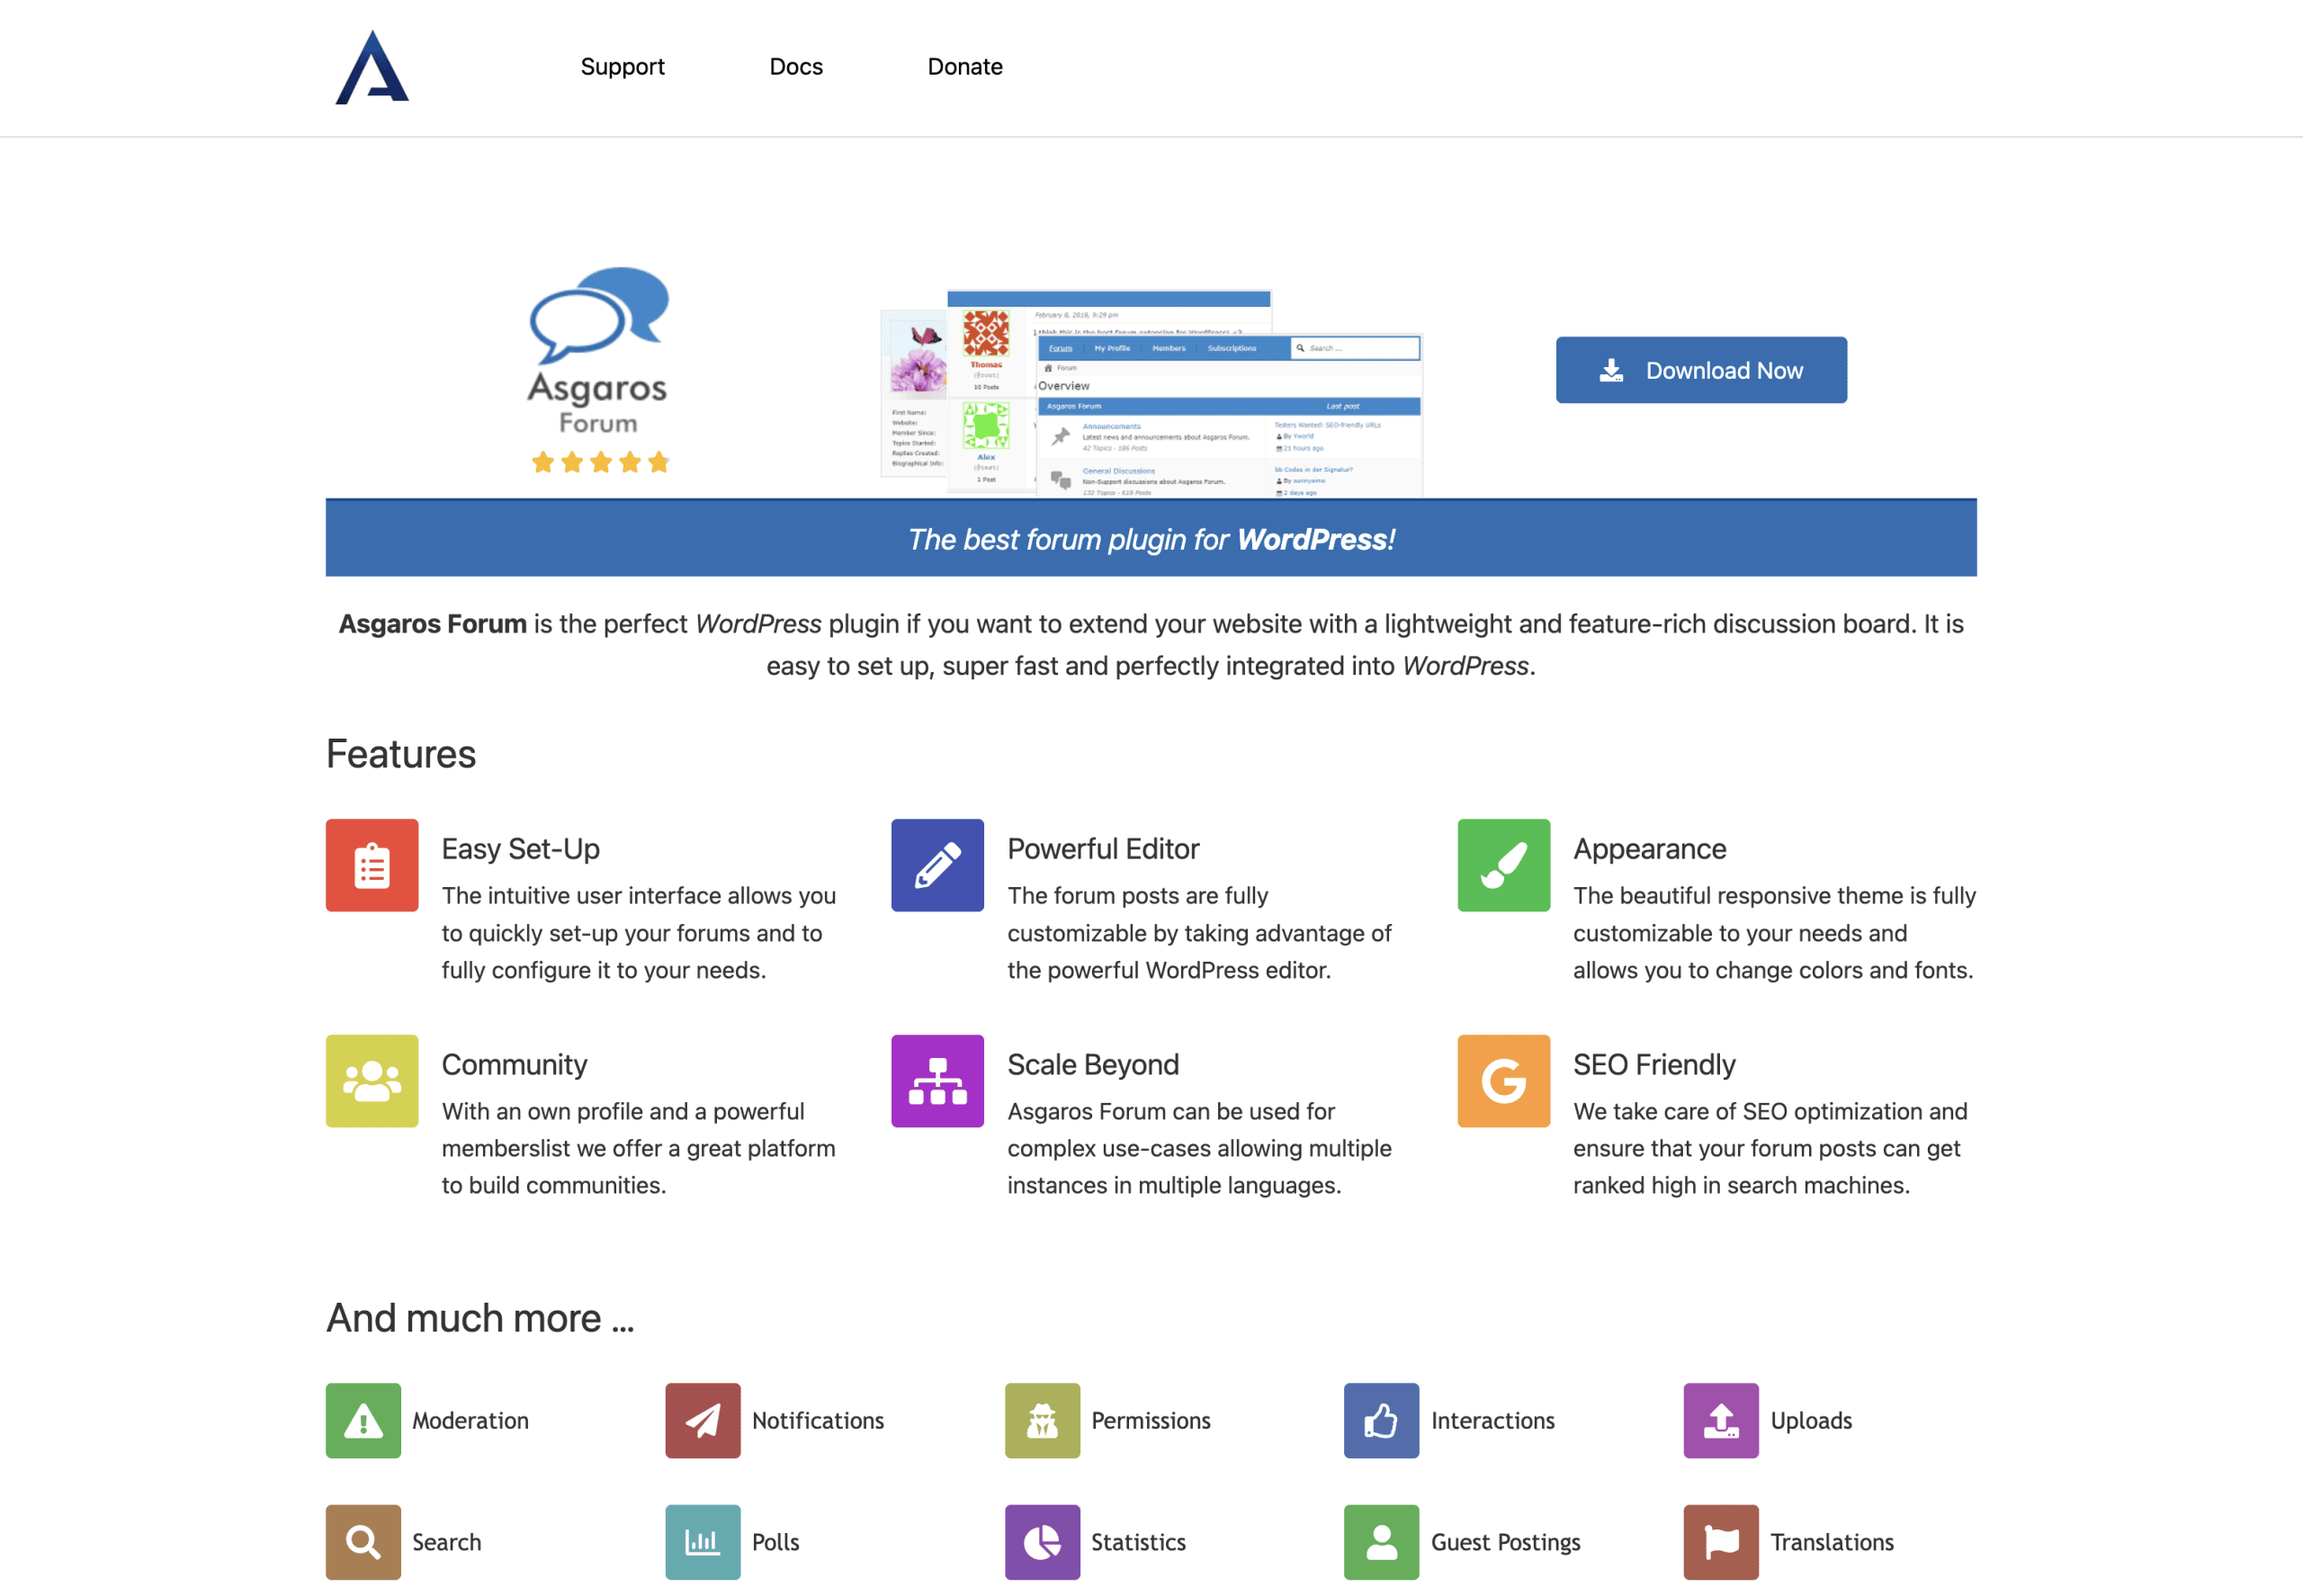Click the Permissions agent icon
Viewport: 2303px width, 1596px height.
point(1042,1420)
